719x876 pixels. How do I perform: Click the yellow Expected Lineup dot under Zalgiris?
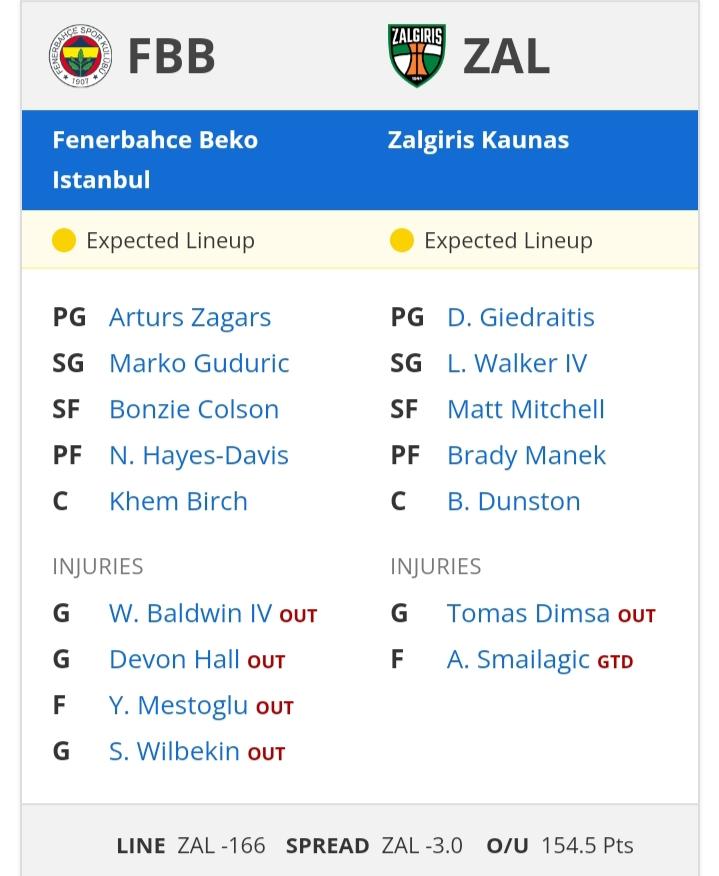(x=402, y=240)
